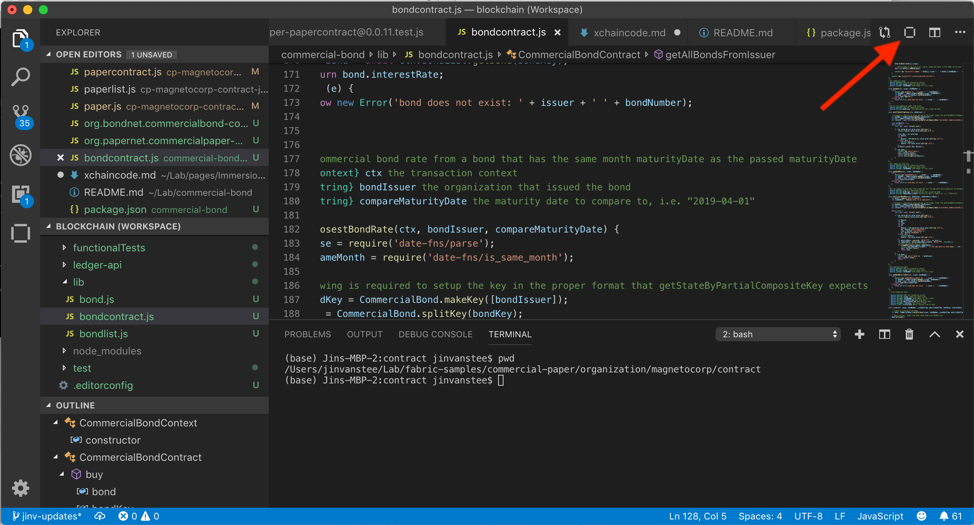This screenshot has width=974, height=525.
Task: Change indentation via Spaces: 4
Action: click(x=760, y=516)
